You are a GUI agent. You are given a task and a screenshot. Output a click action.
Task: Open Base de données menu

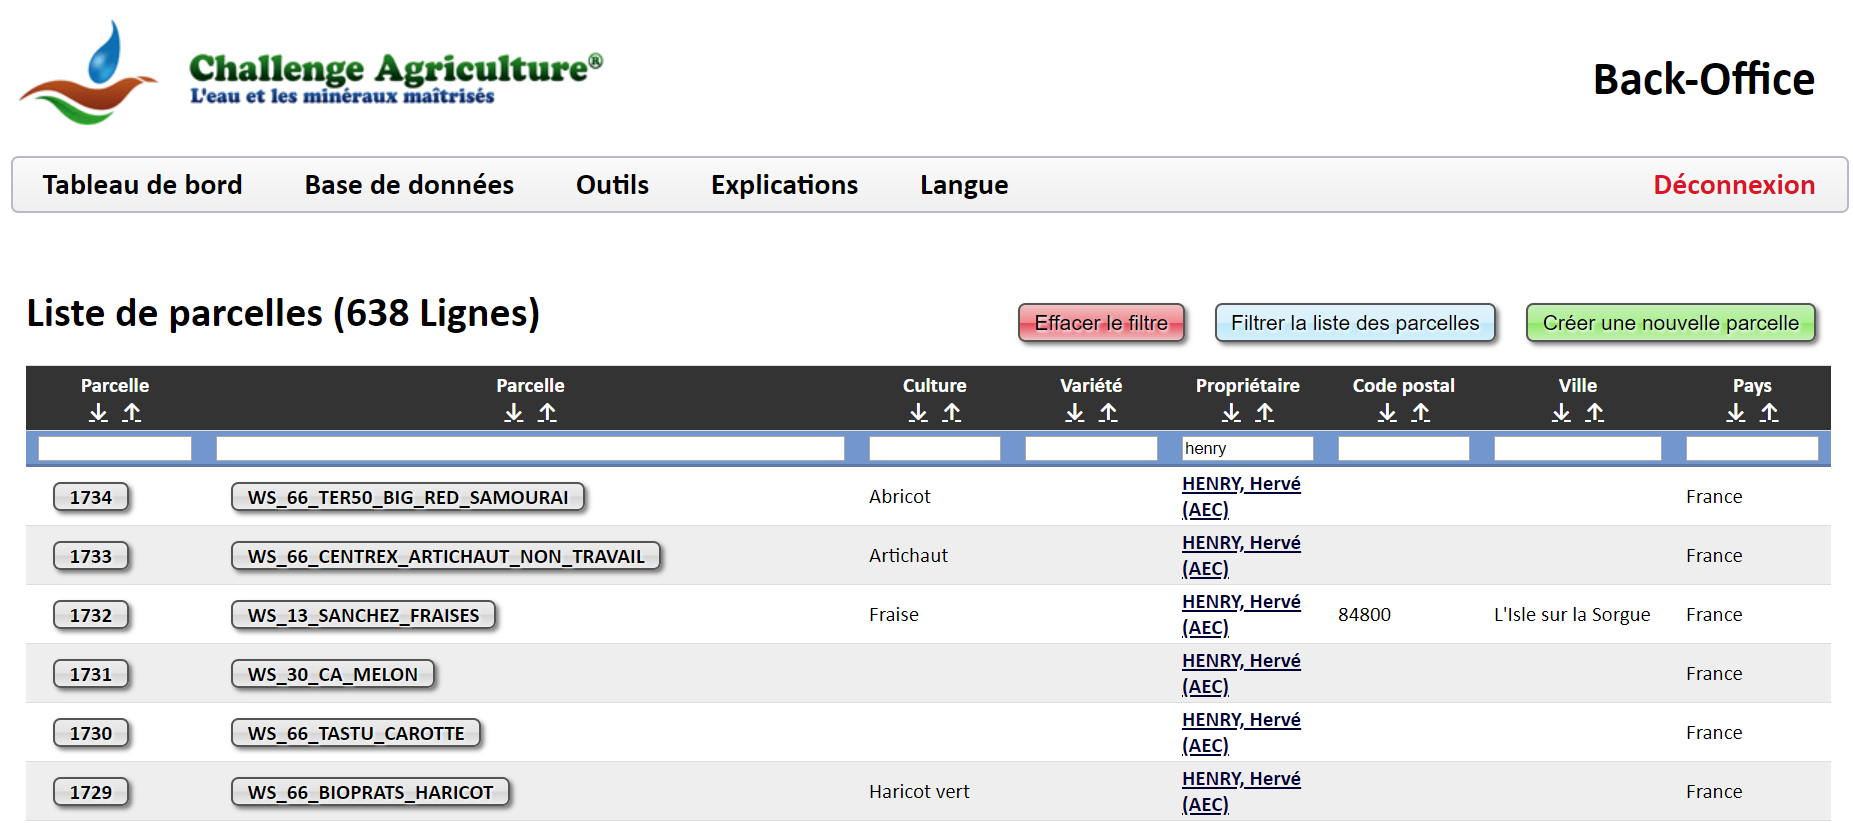[409, 185]
